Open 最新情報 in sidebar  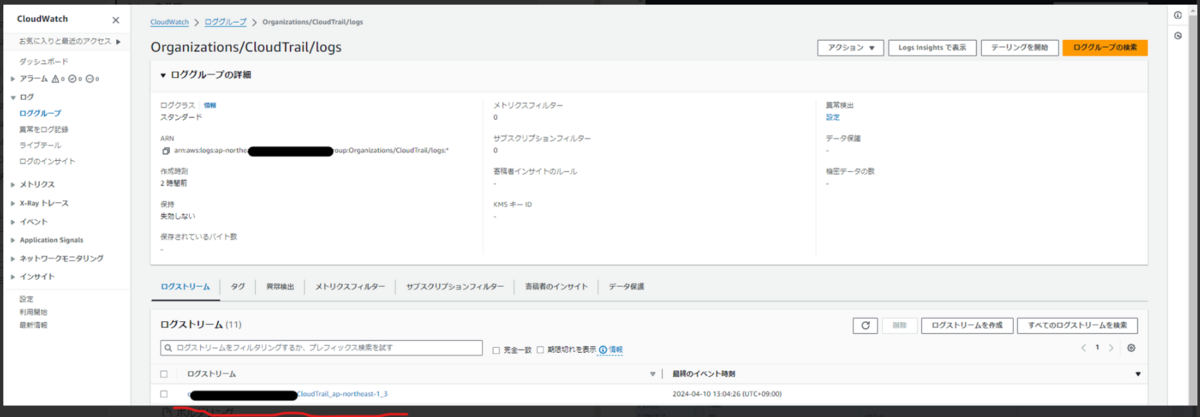click(x=33, y=325)
